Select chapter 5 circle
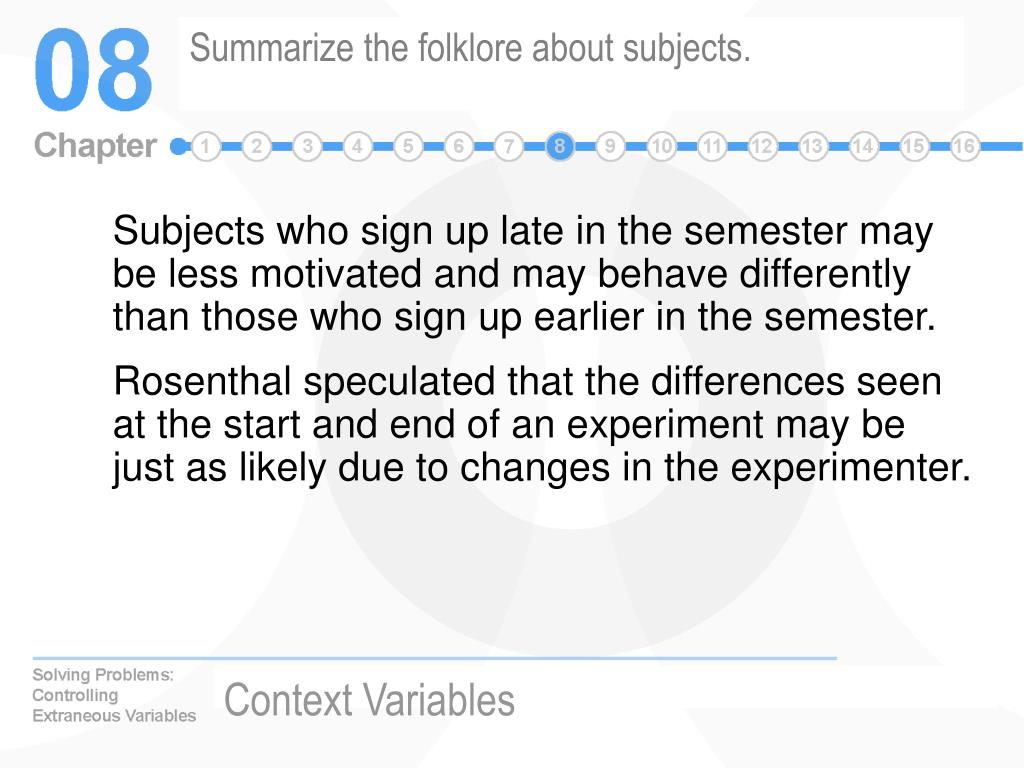Image resolution: width=1024 pixels, height=768 pixels. click(x=408, y=146)
